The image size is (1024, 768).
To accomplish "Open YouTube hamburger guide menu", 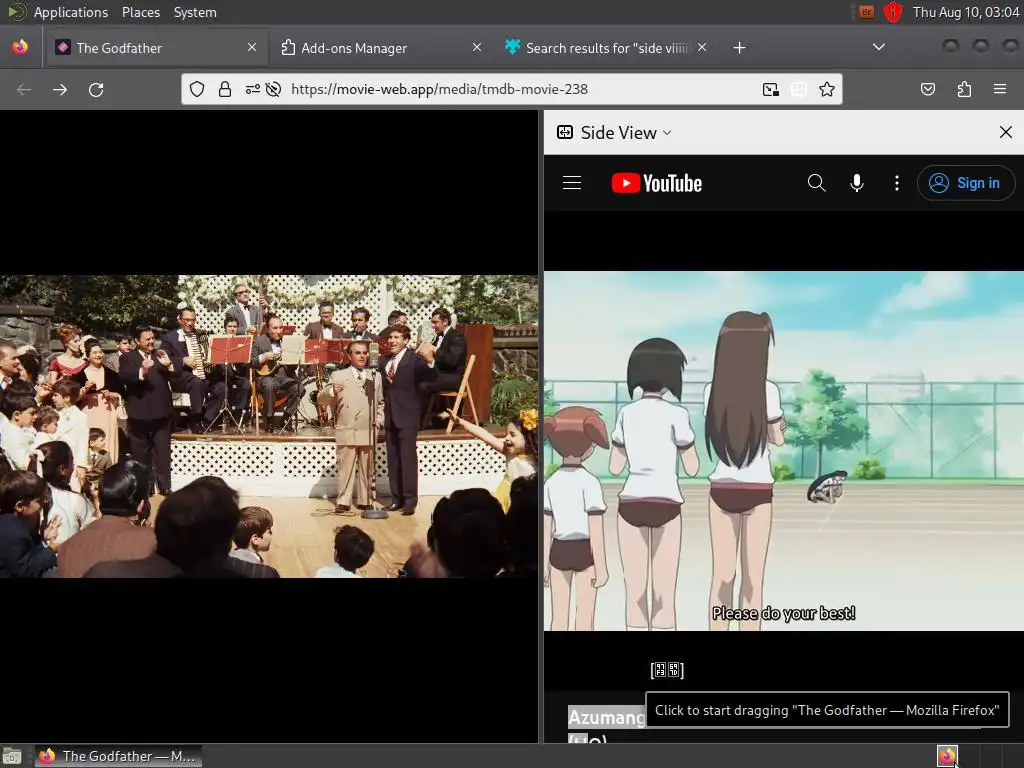I will pos(571,183).
